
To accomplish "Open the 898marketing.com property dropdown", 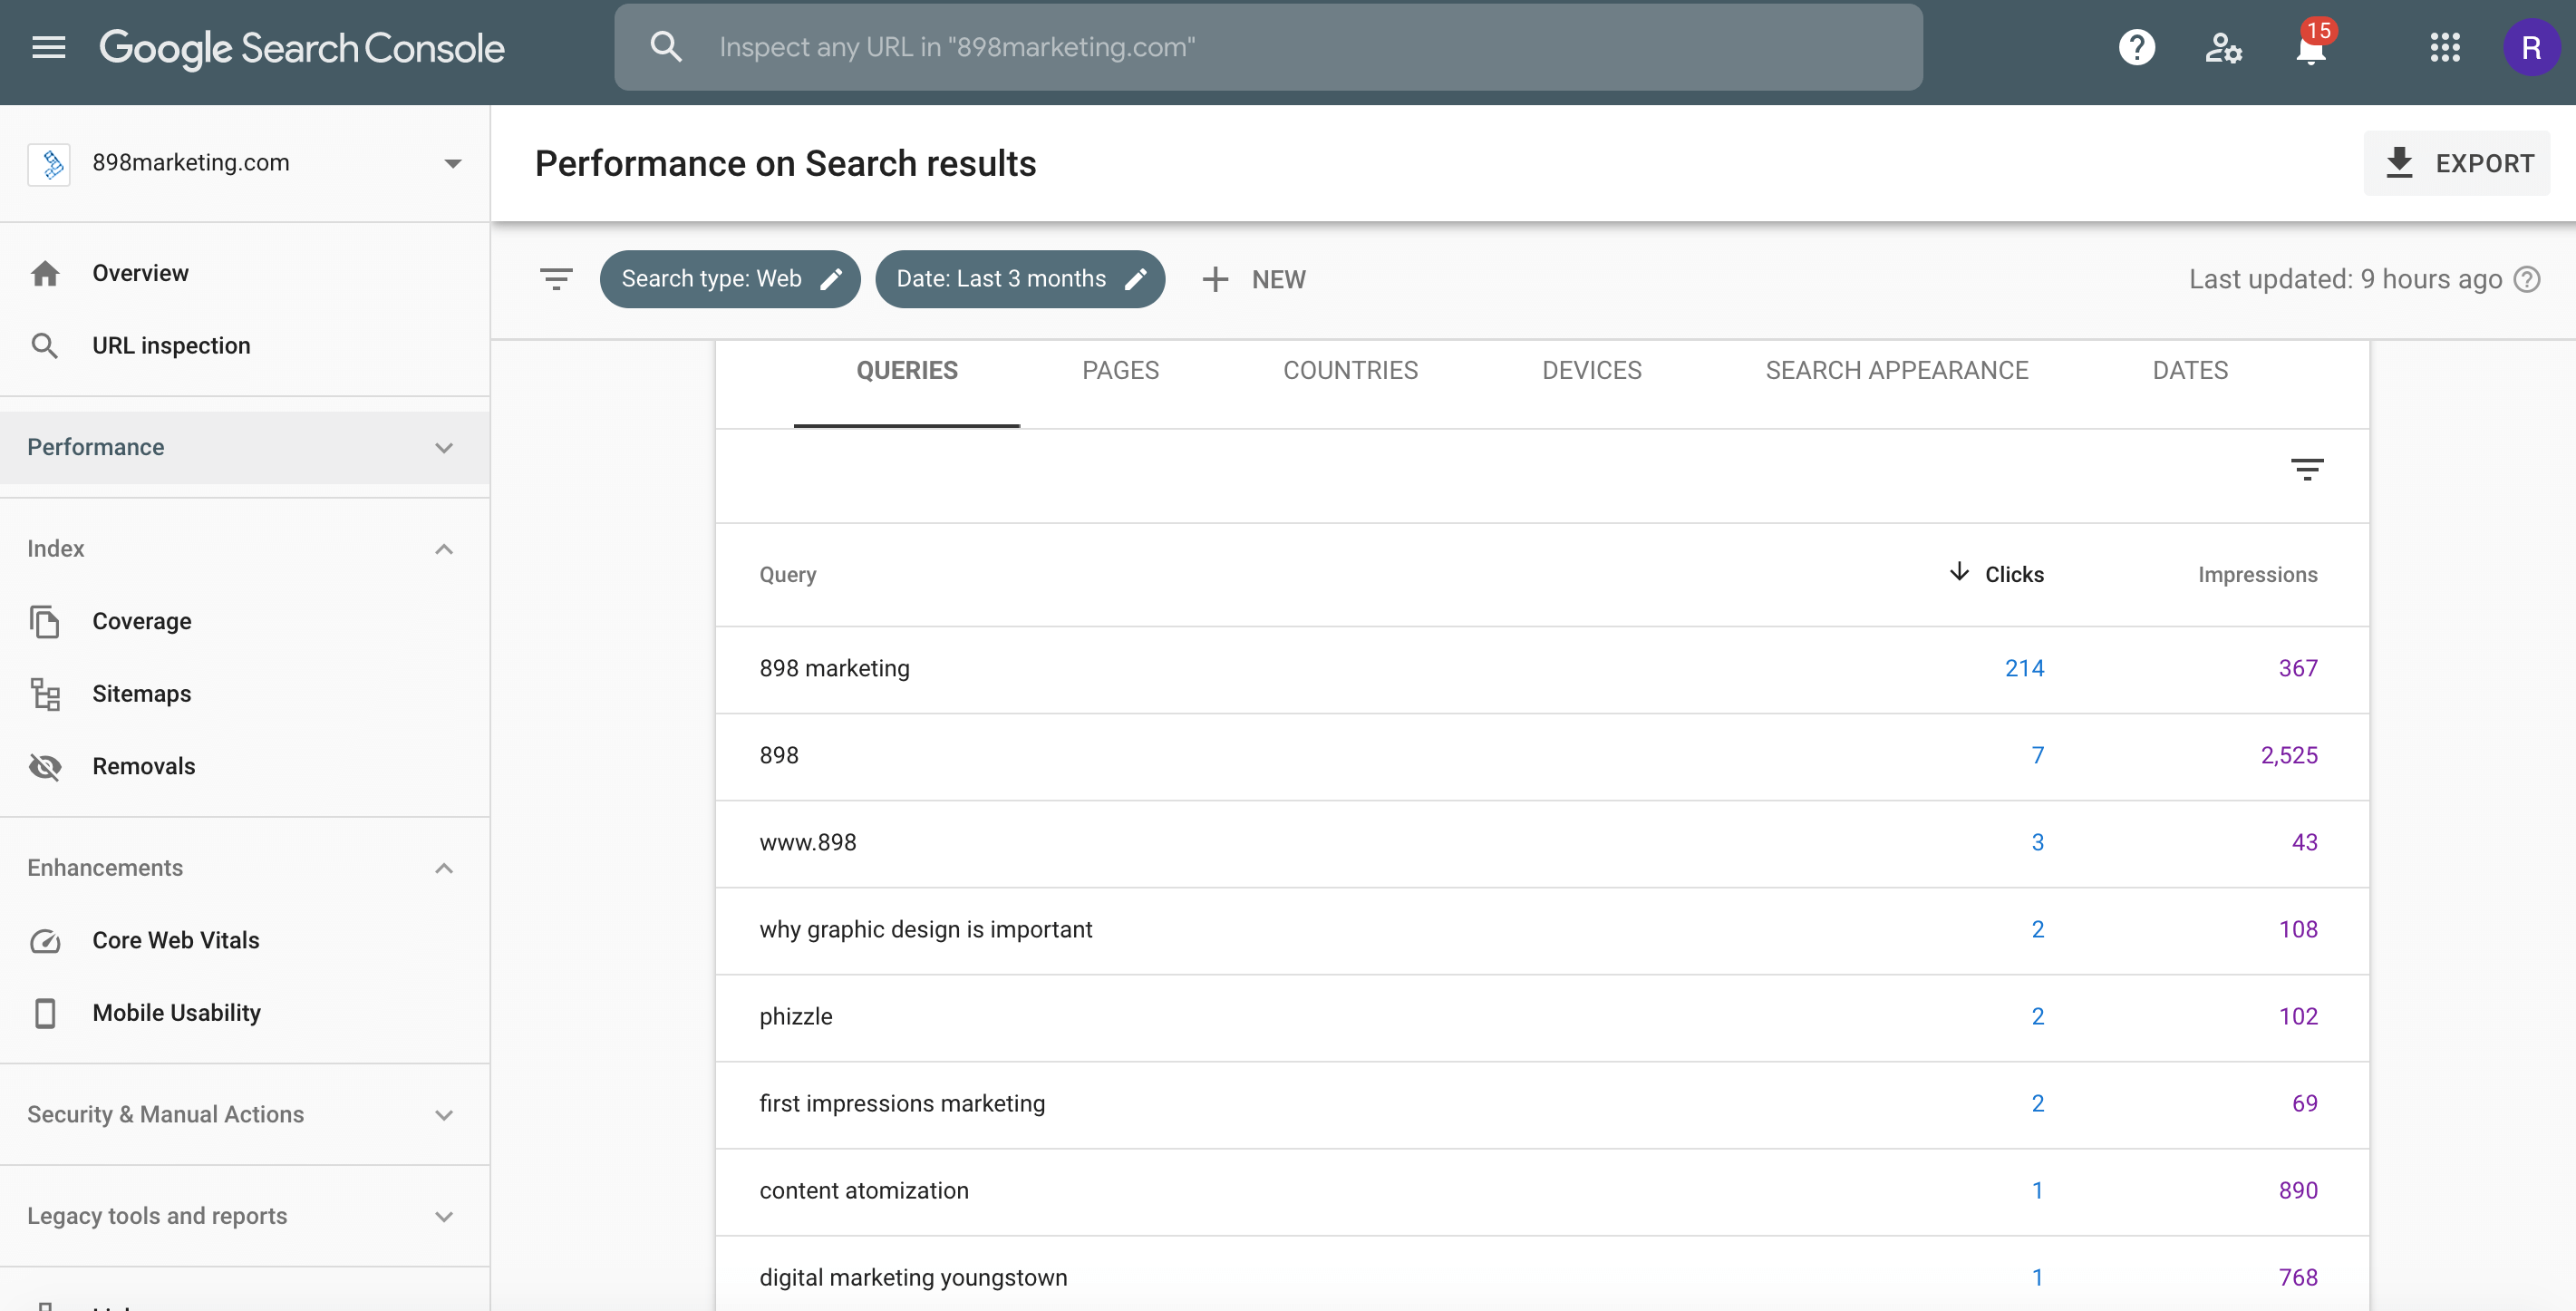I will click(453, 163).
